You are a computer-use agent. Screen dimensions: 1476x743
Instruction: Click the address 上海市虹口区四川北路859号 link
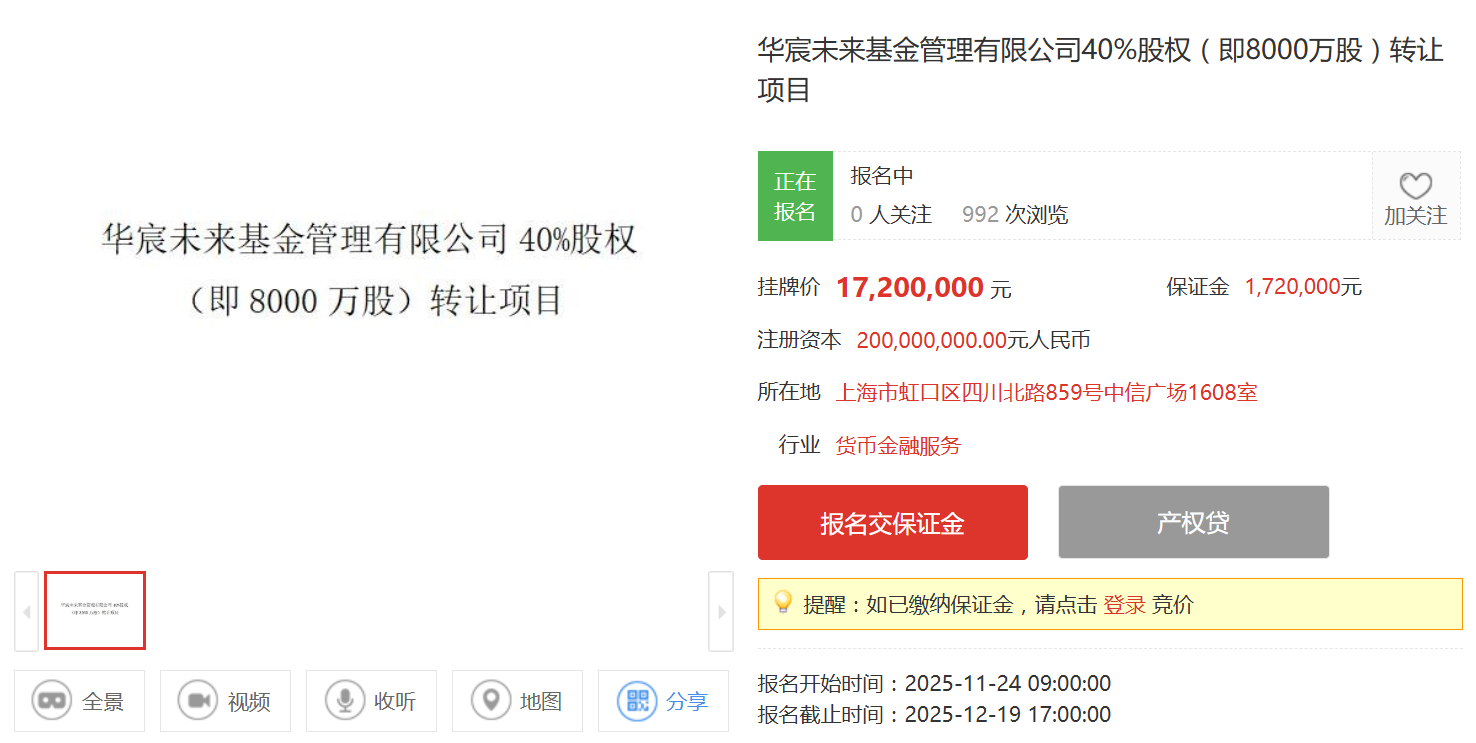tap(1046, 393)
